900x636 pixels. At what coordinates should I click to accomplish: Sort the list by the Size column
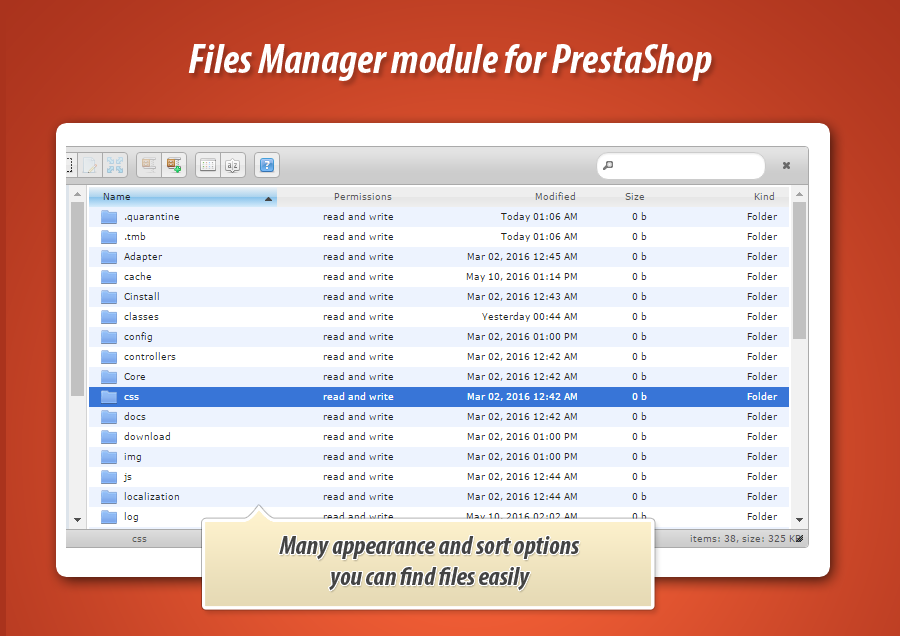point(634,197)
